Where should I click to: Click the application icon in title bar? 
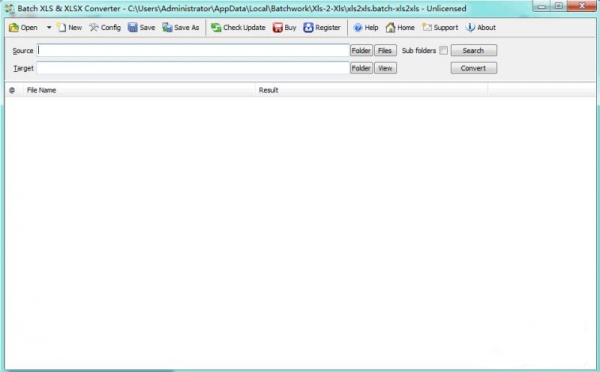pos(9,8)
